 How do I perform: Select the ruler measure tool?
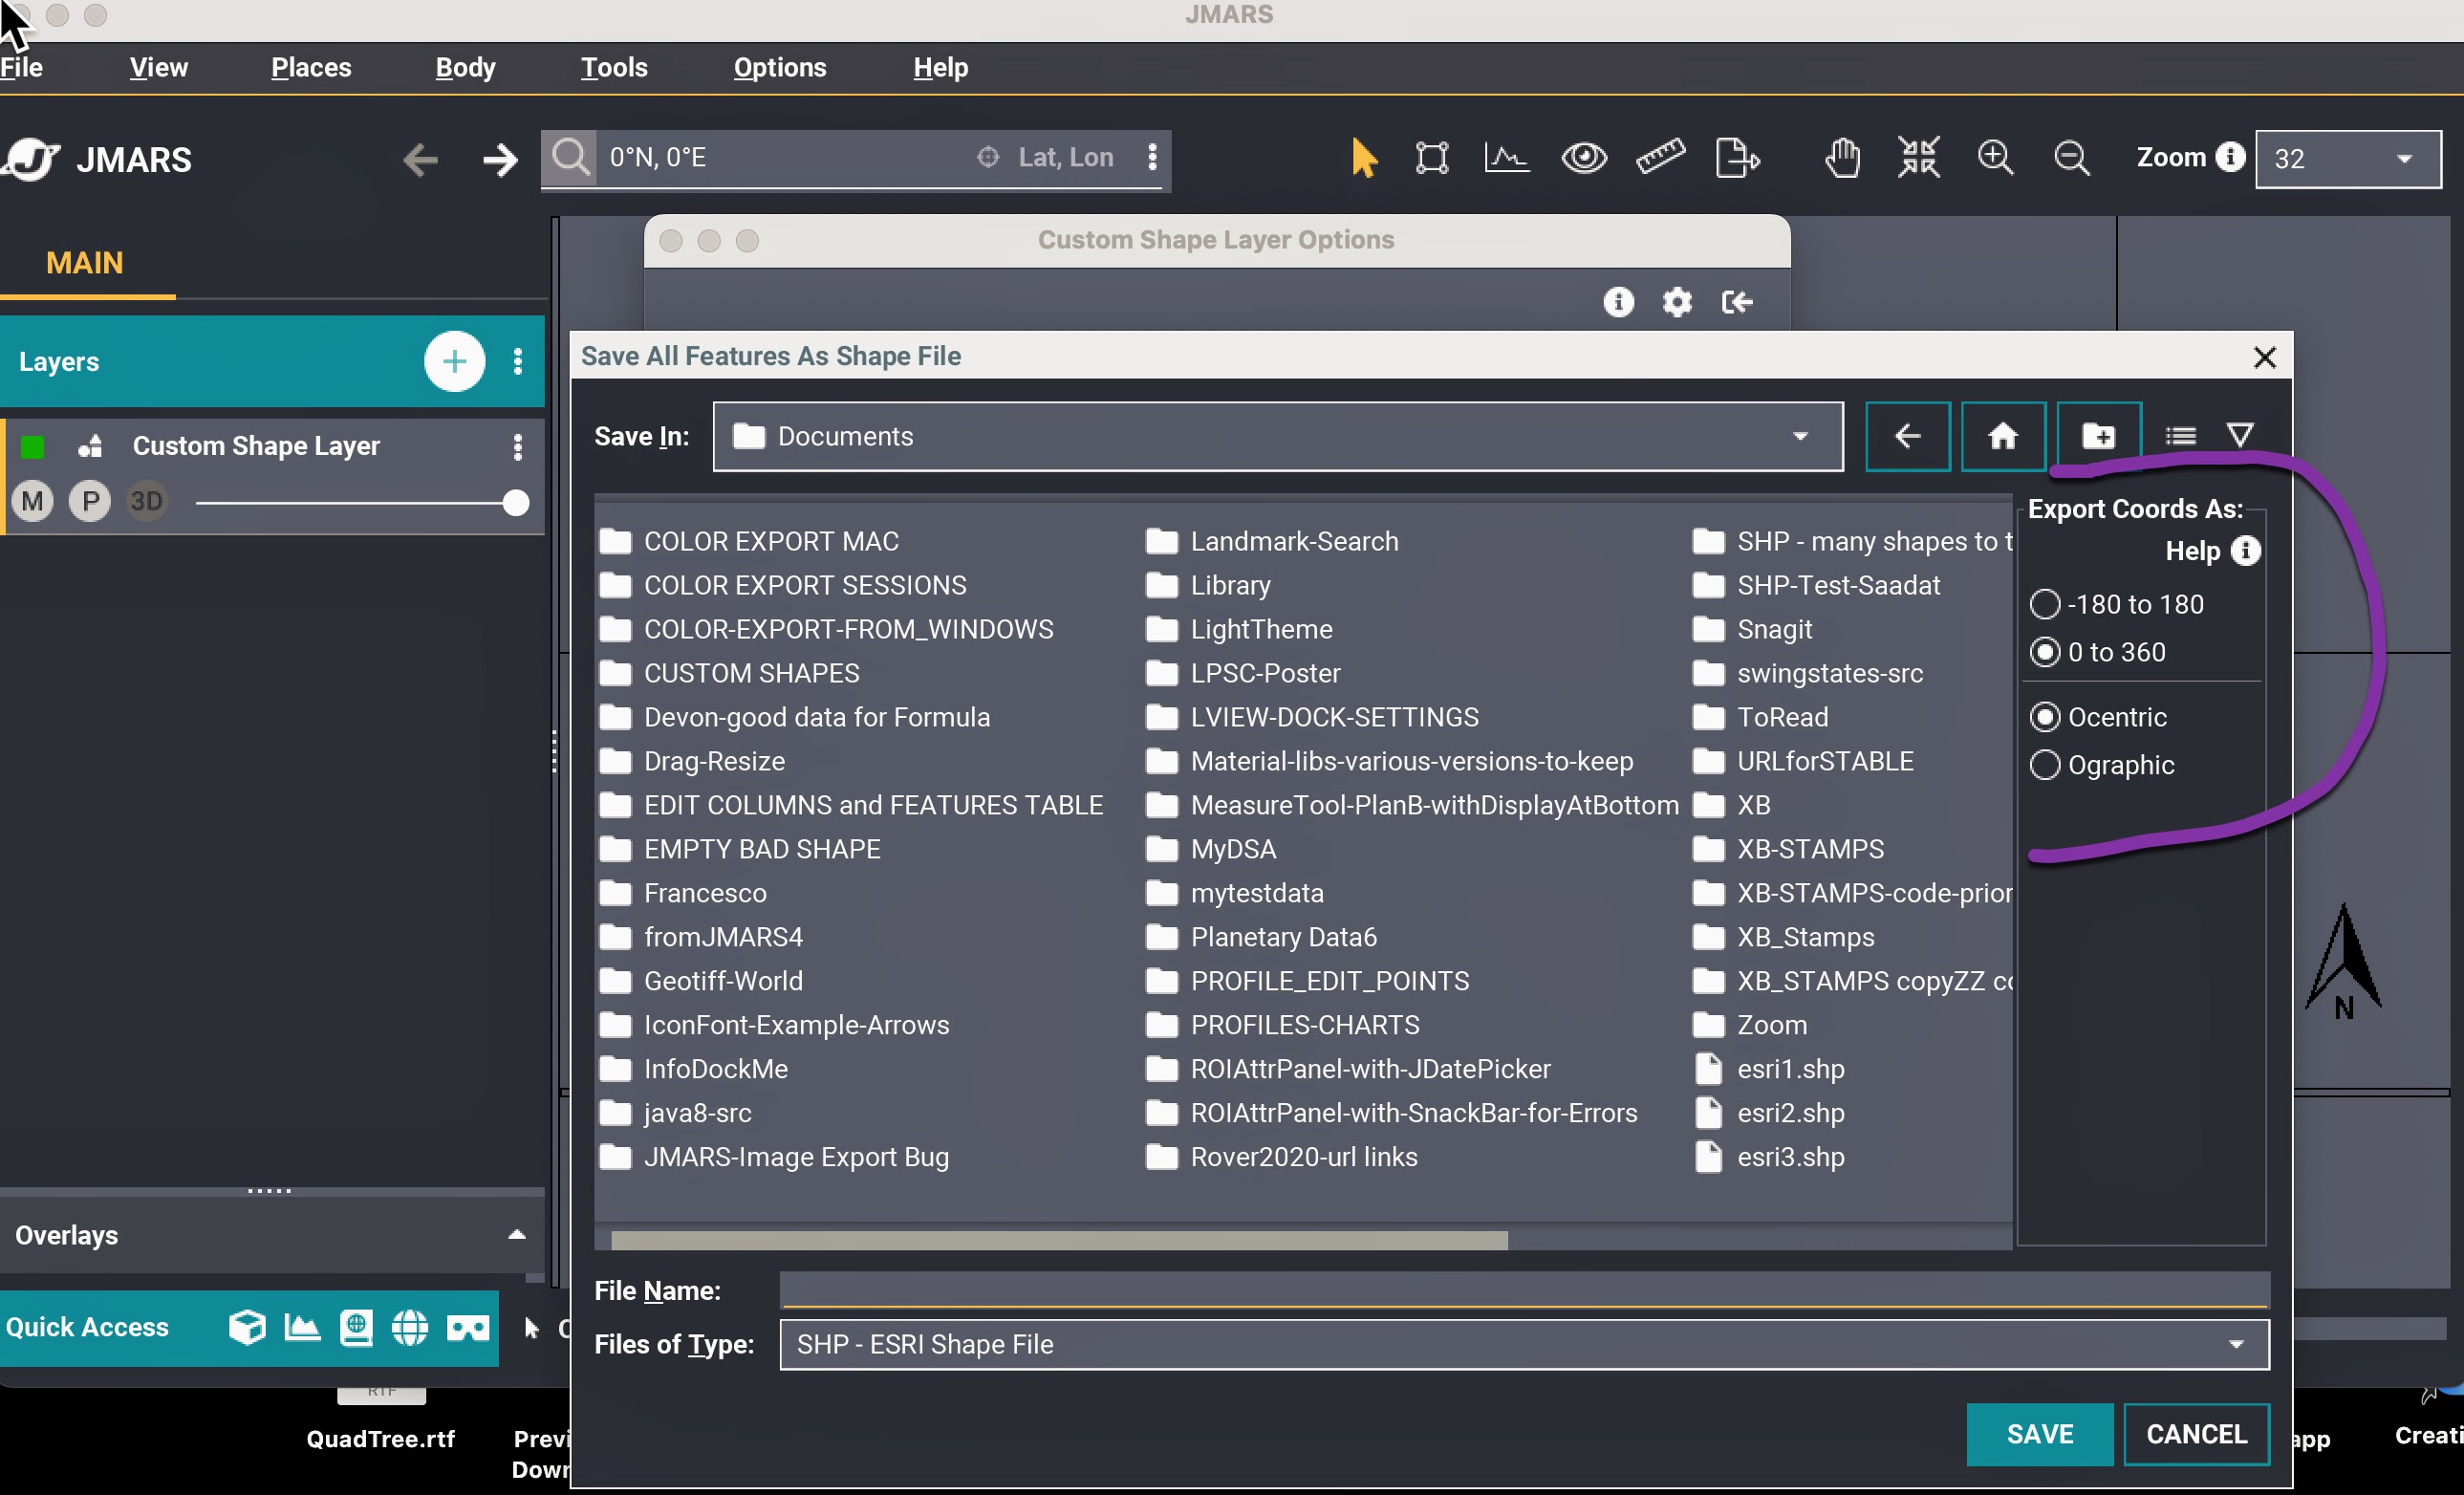pos(1659,157)
